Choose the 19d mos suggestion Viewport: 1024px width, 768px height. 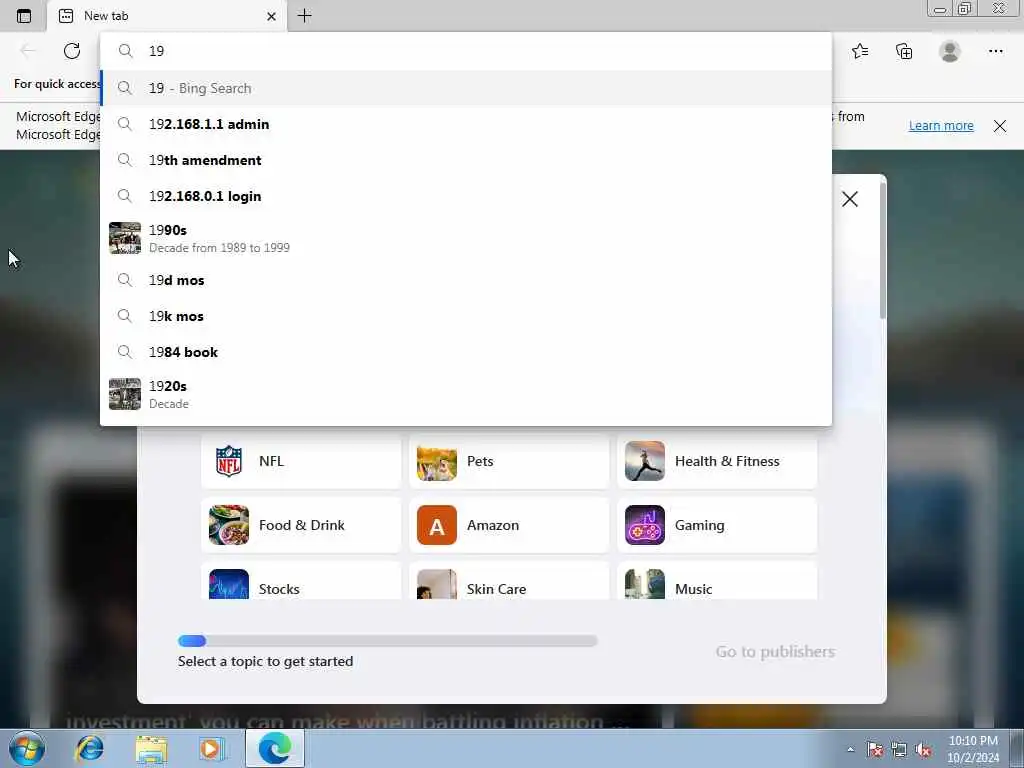tap(466, 280)
